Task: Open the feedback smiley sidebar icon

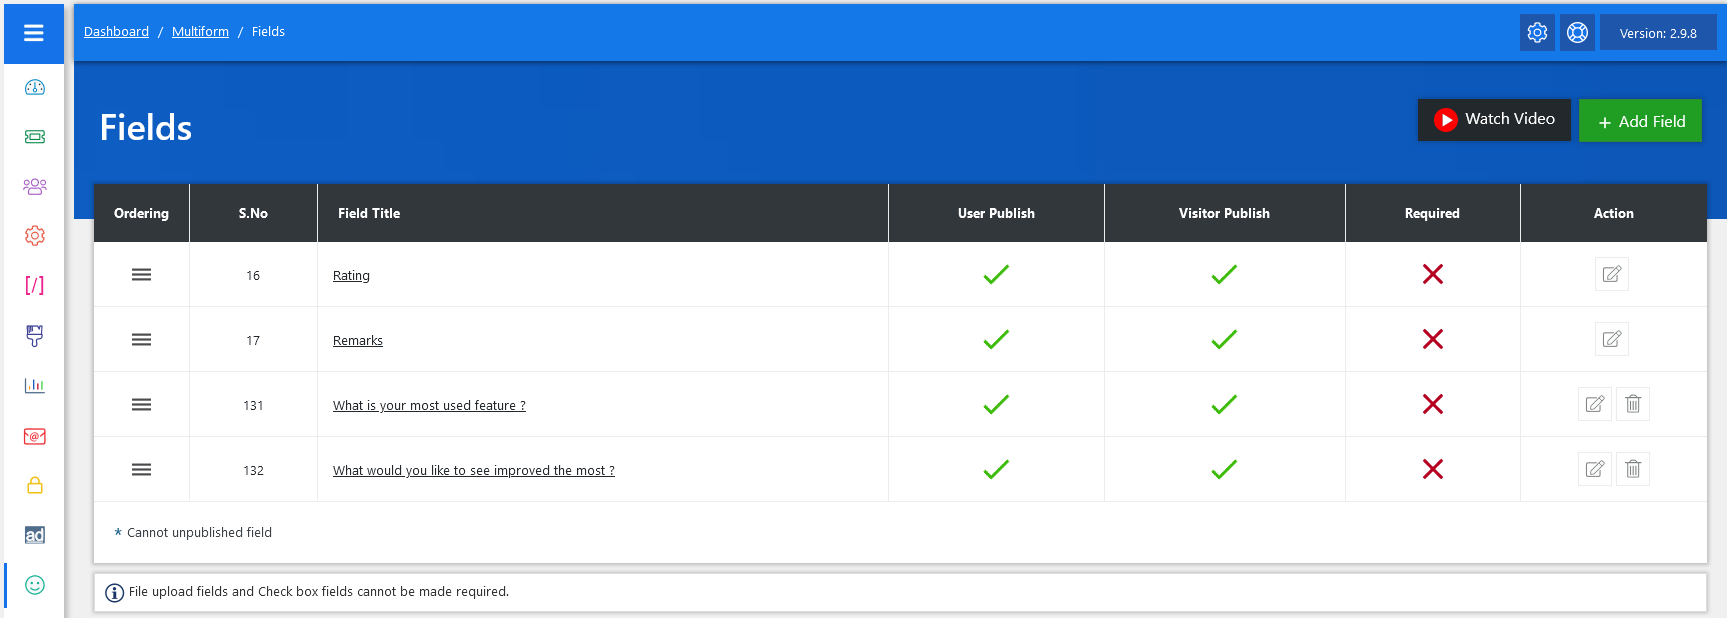Action: [x=35, y=585]
